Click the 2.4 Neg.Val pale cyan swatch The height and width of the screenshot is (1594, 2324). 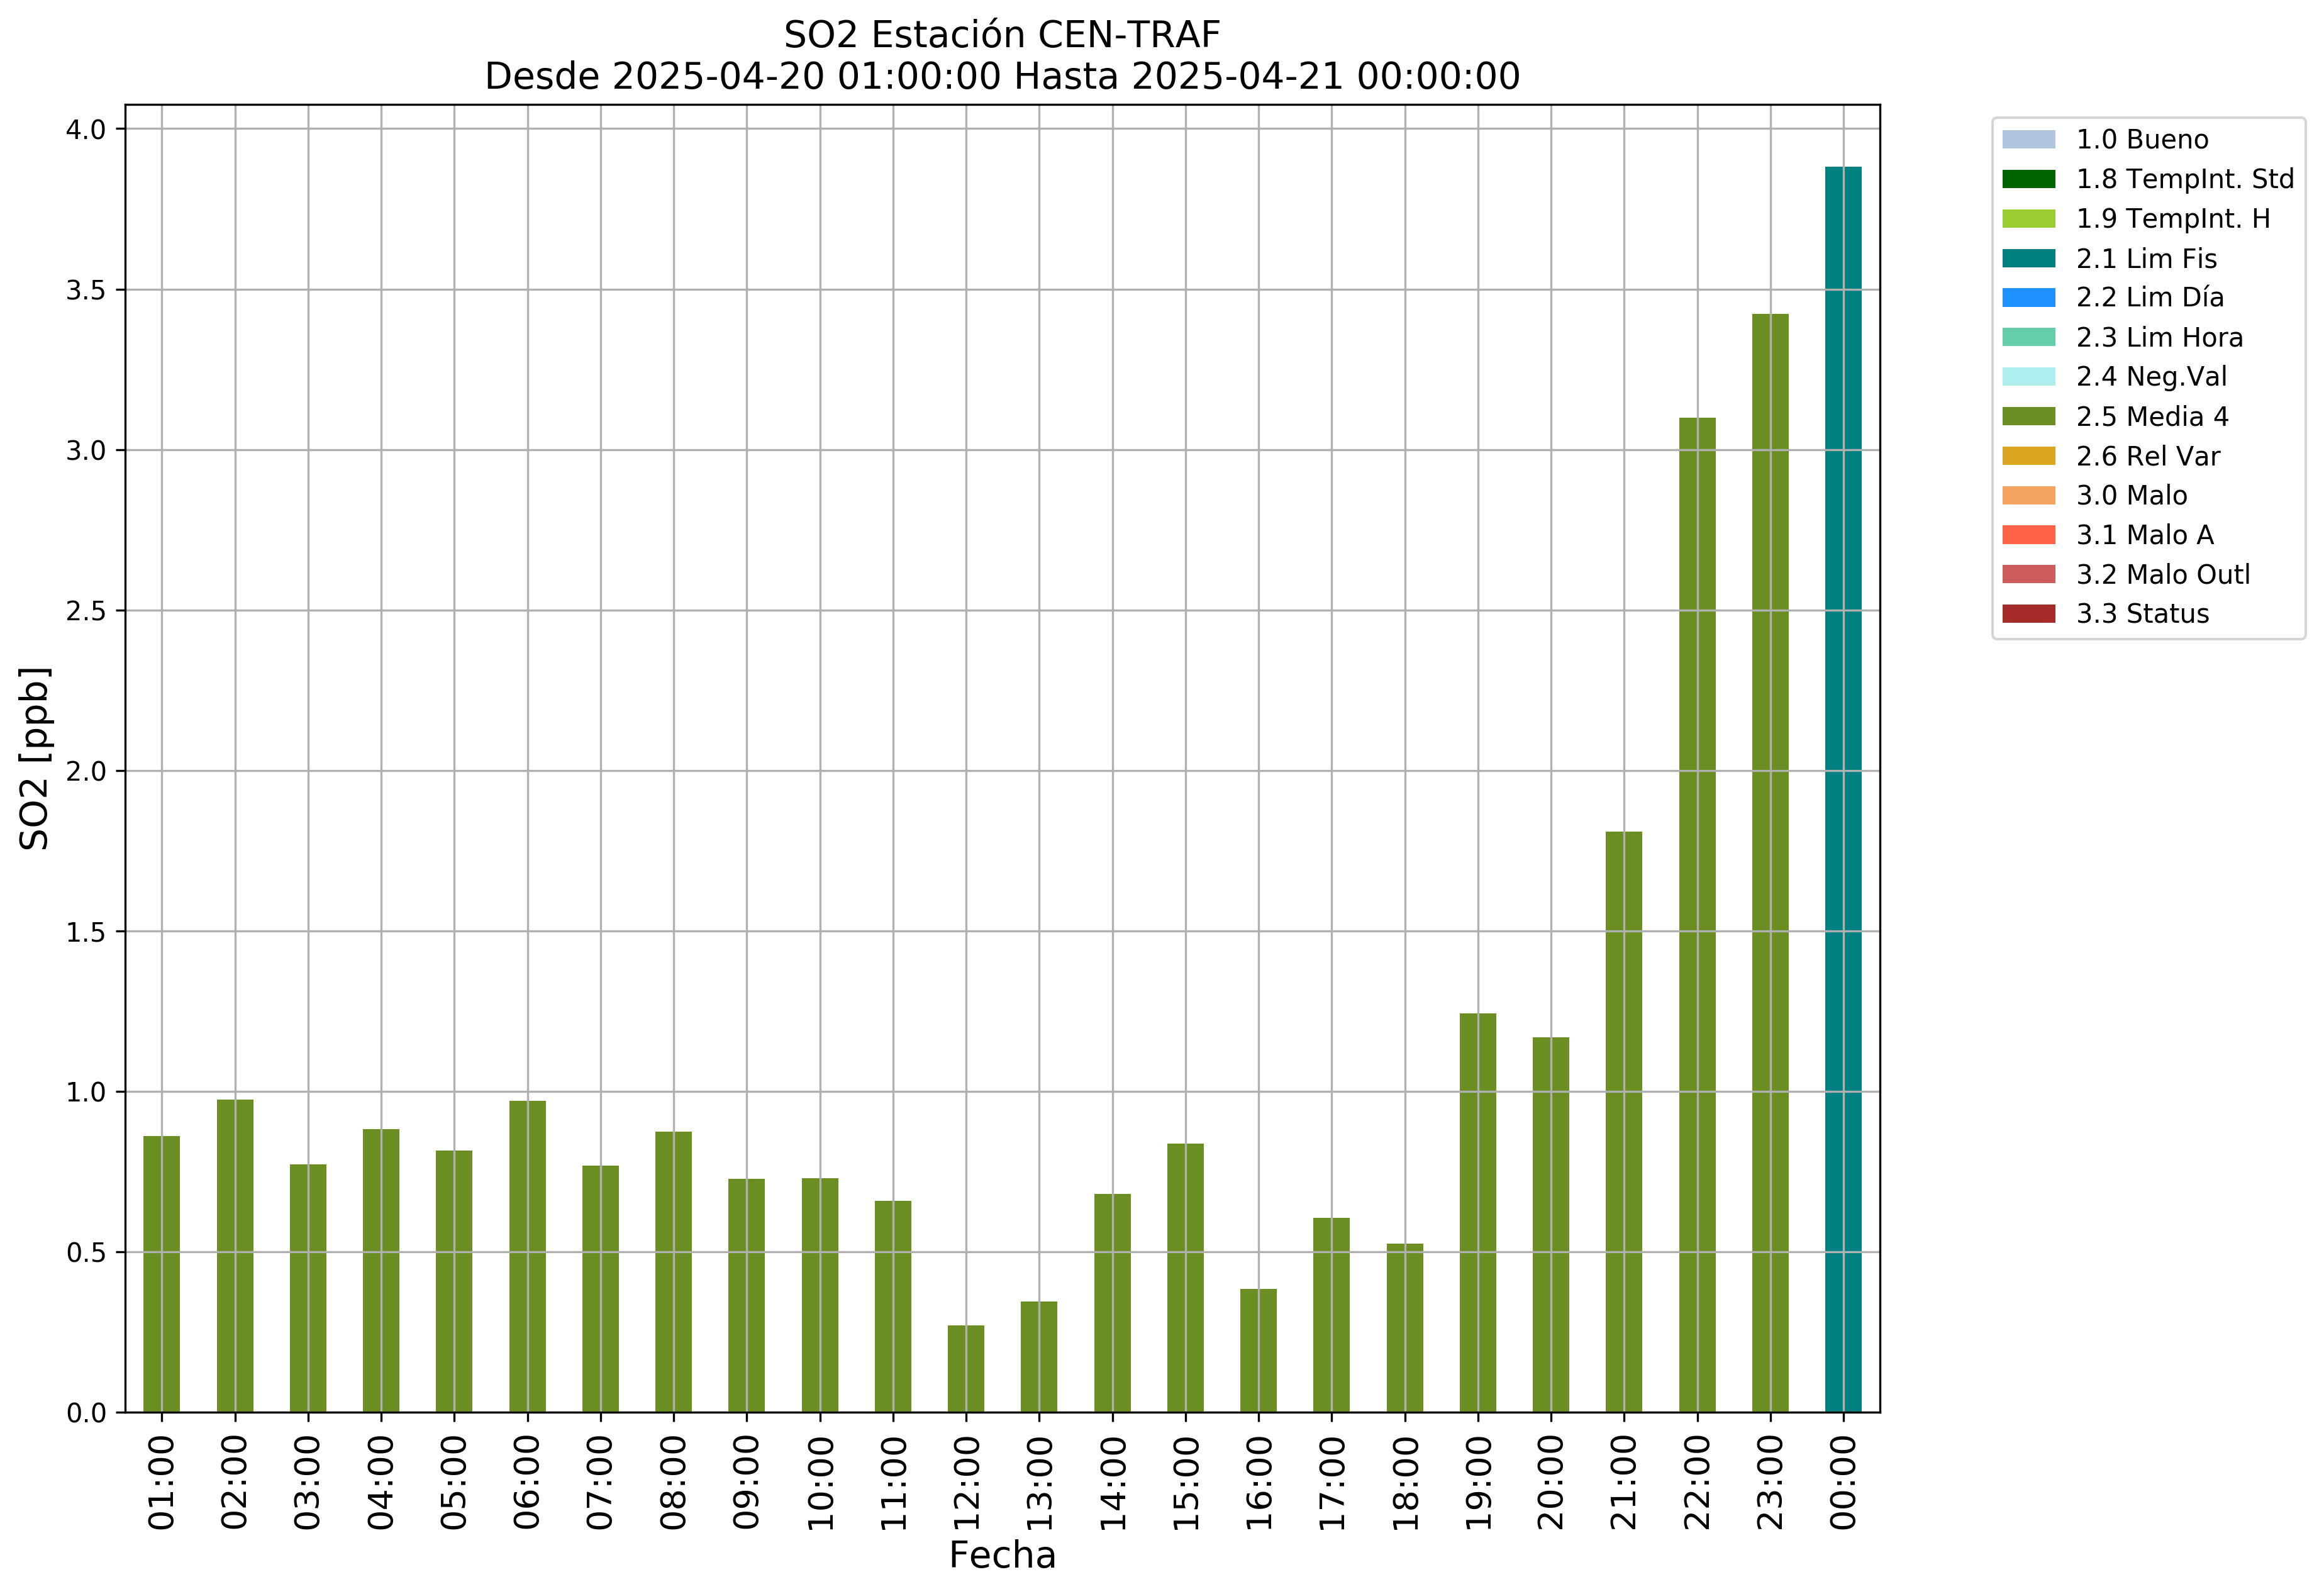[2028, 377]
